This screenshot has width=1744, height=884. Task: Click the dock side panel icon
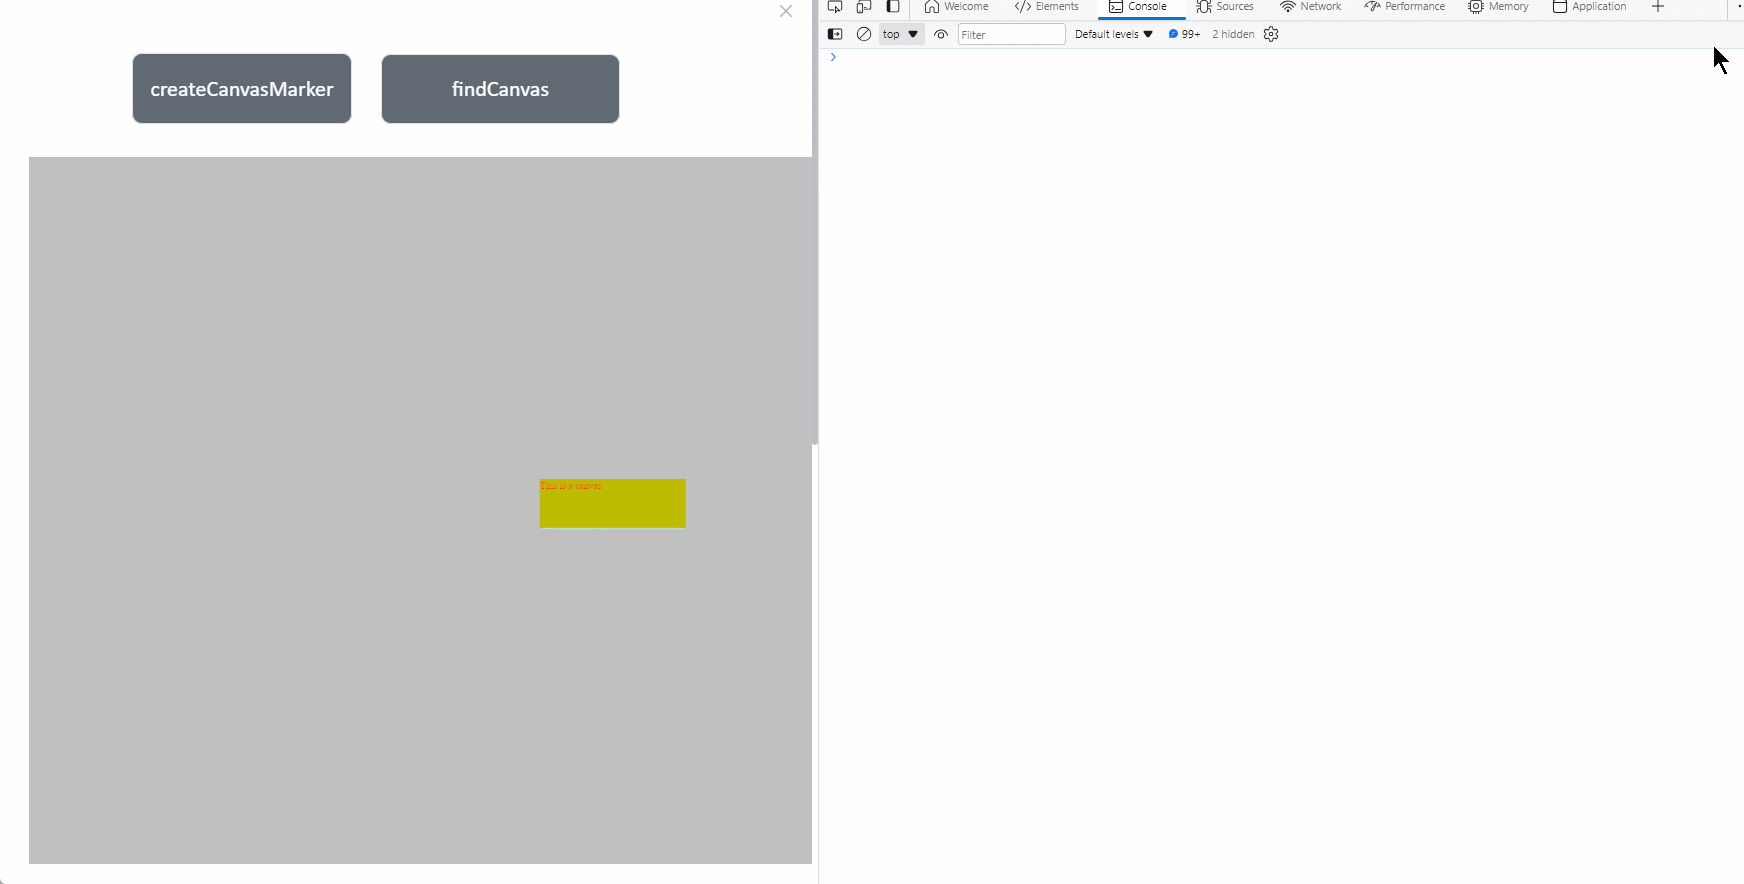point(893,7)
